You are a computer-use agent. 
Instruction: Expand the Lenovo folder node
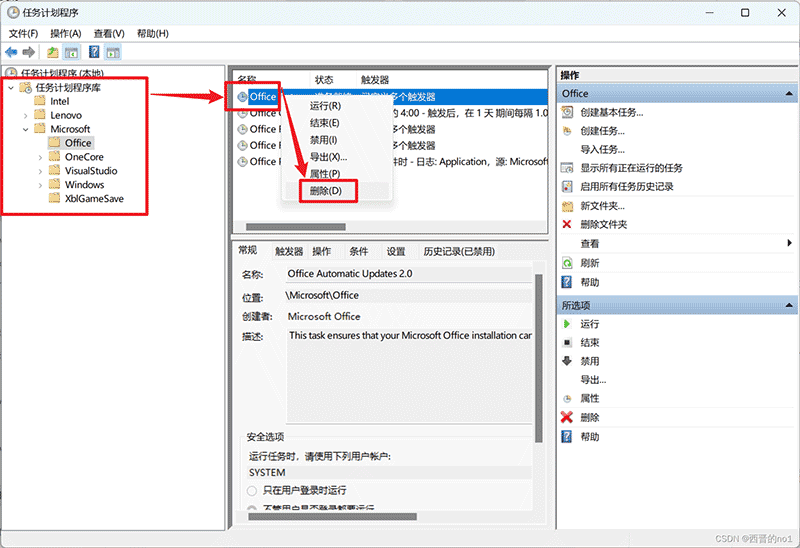click(x=26, y=116)
